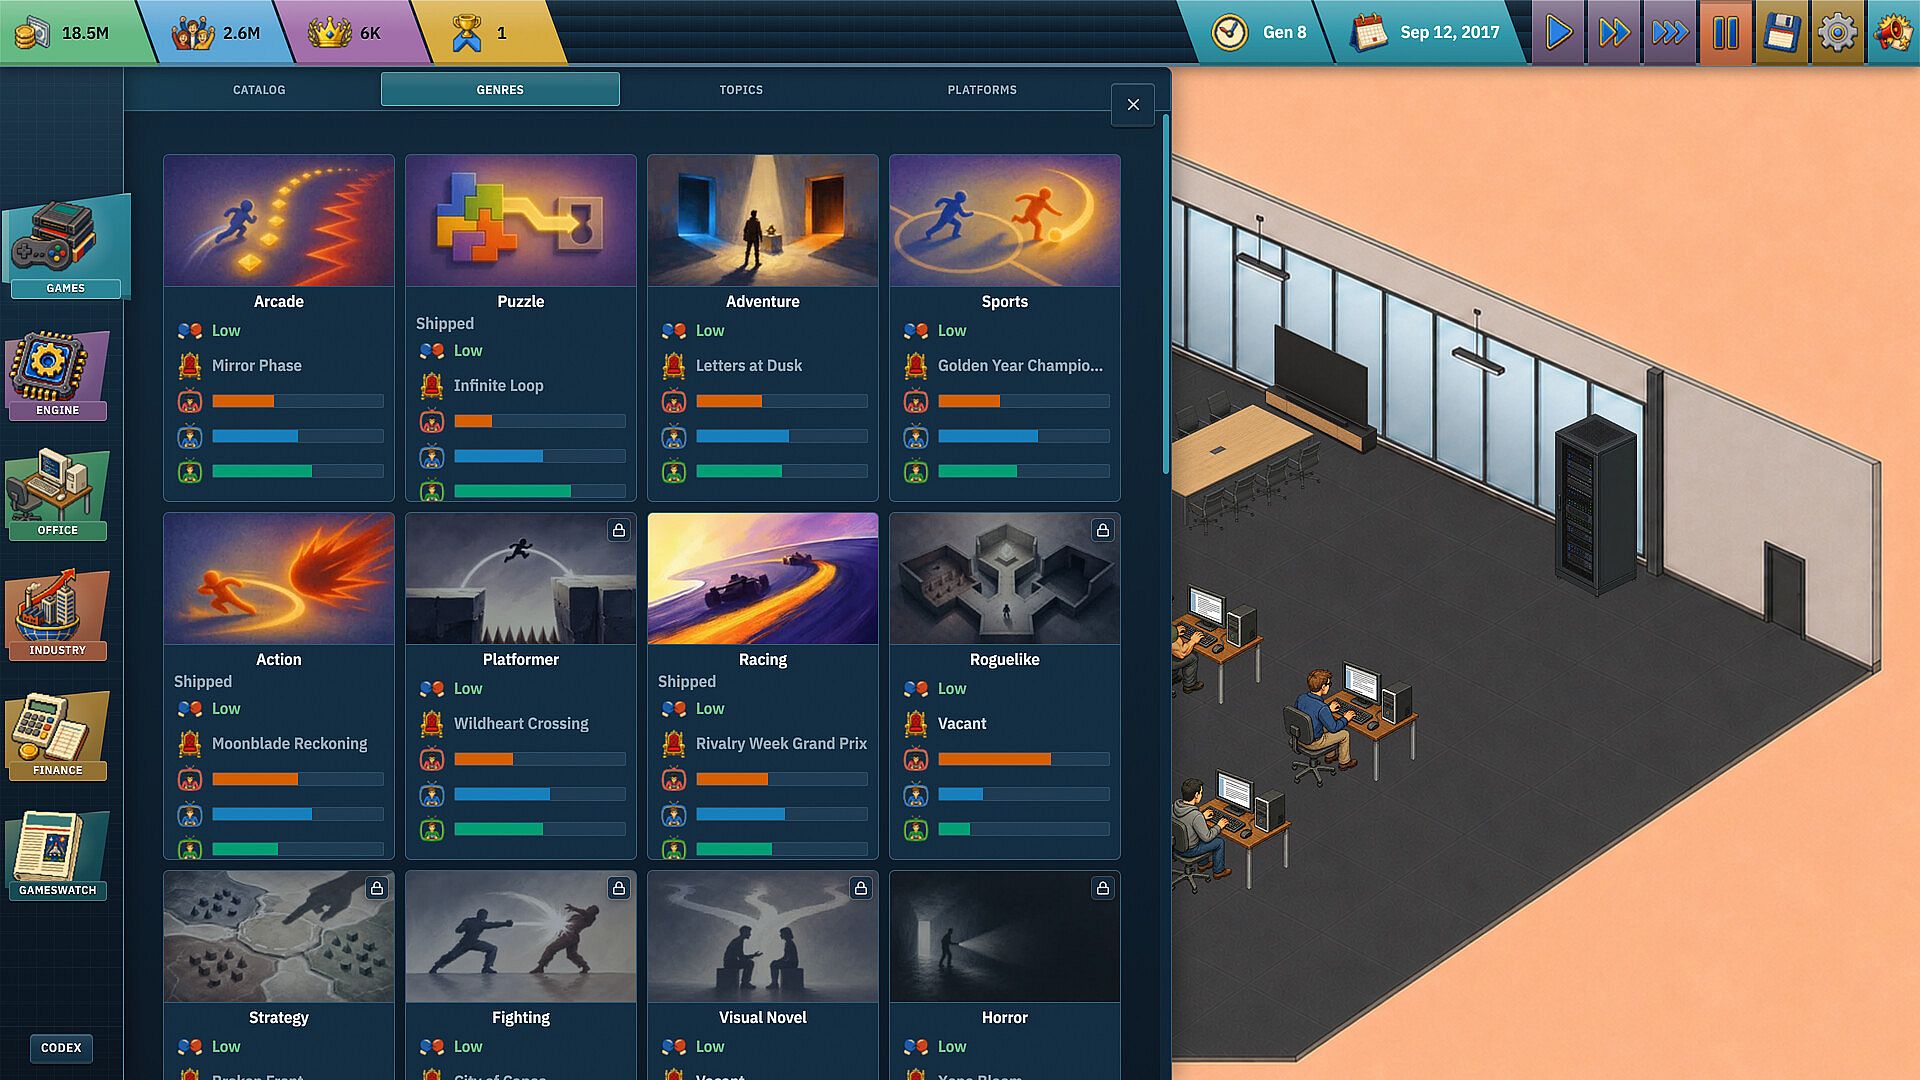Click Letters at Dusk game title

749,366
